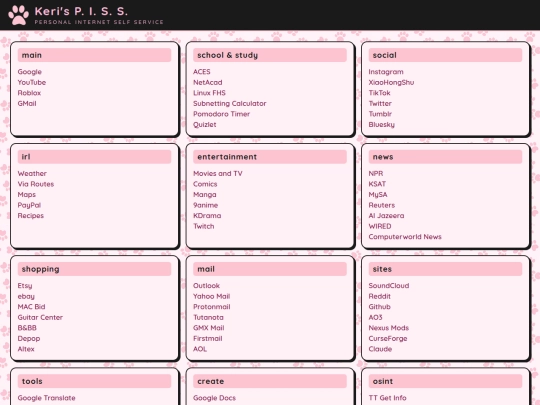Open Firstmail link
Screen dimensions: 540x405
(x=208, y=339)
